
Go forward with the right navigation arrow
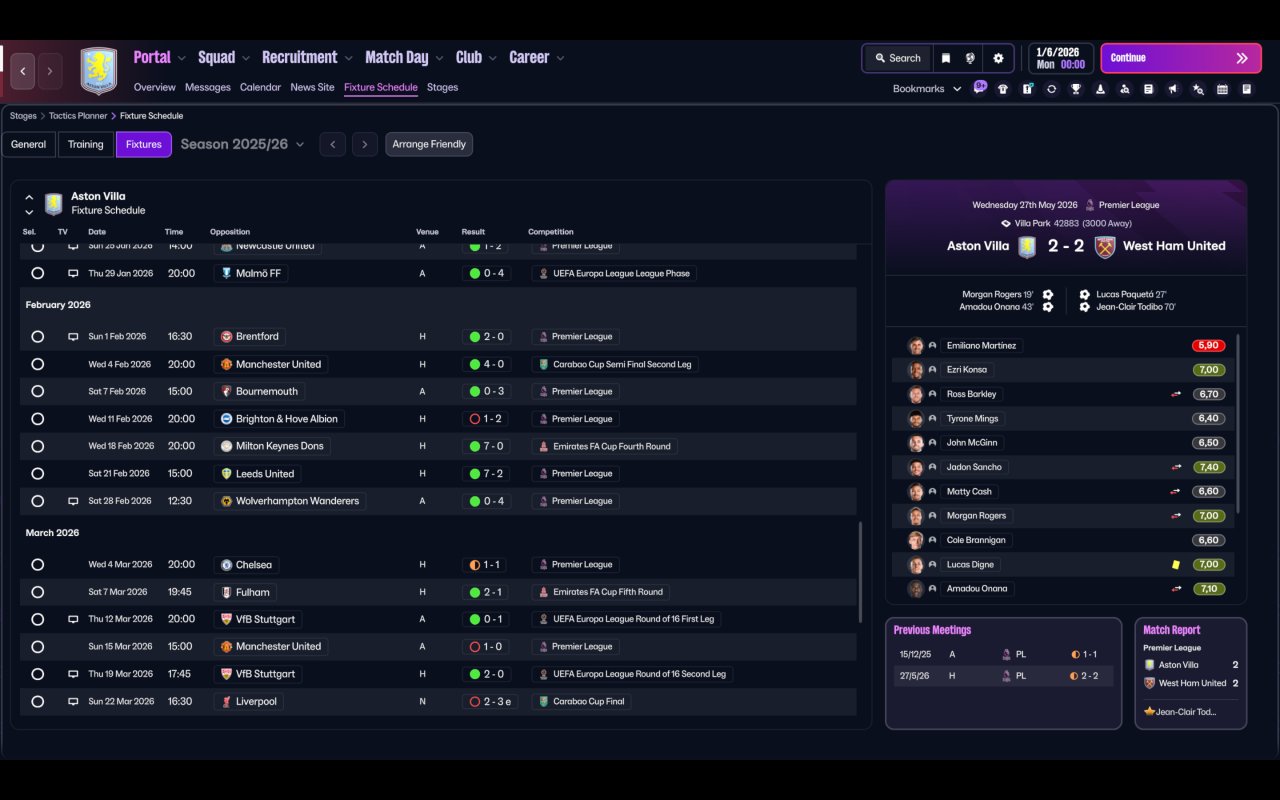50,71
